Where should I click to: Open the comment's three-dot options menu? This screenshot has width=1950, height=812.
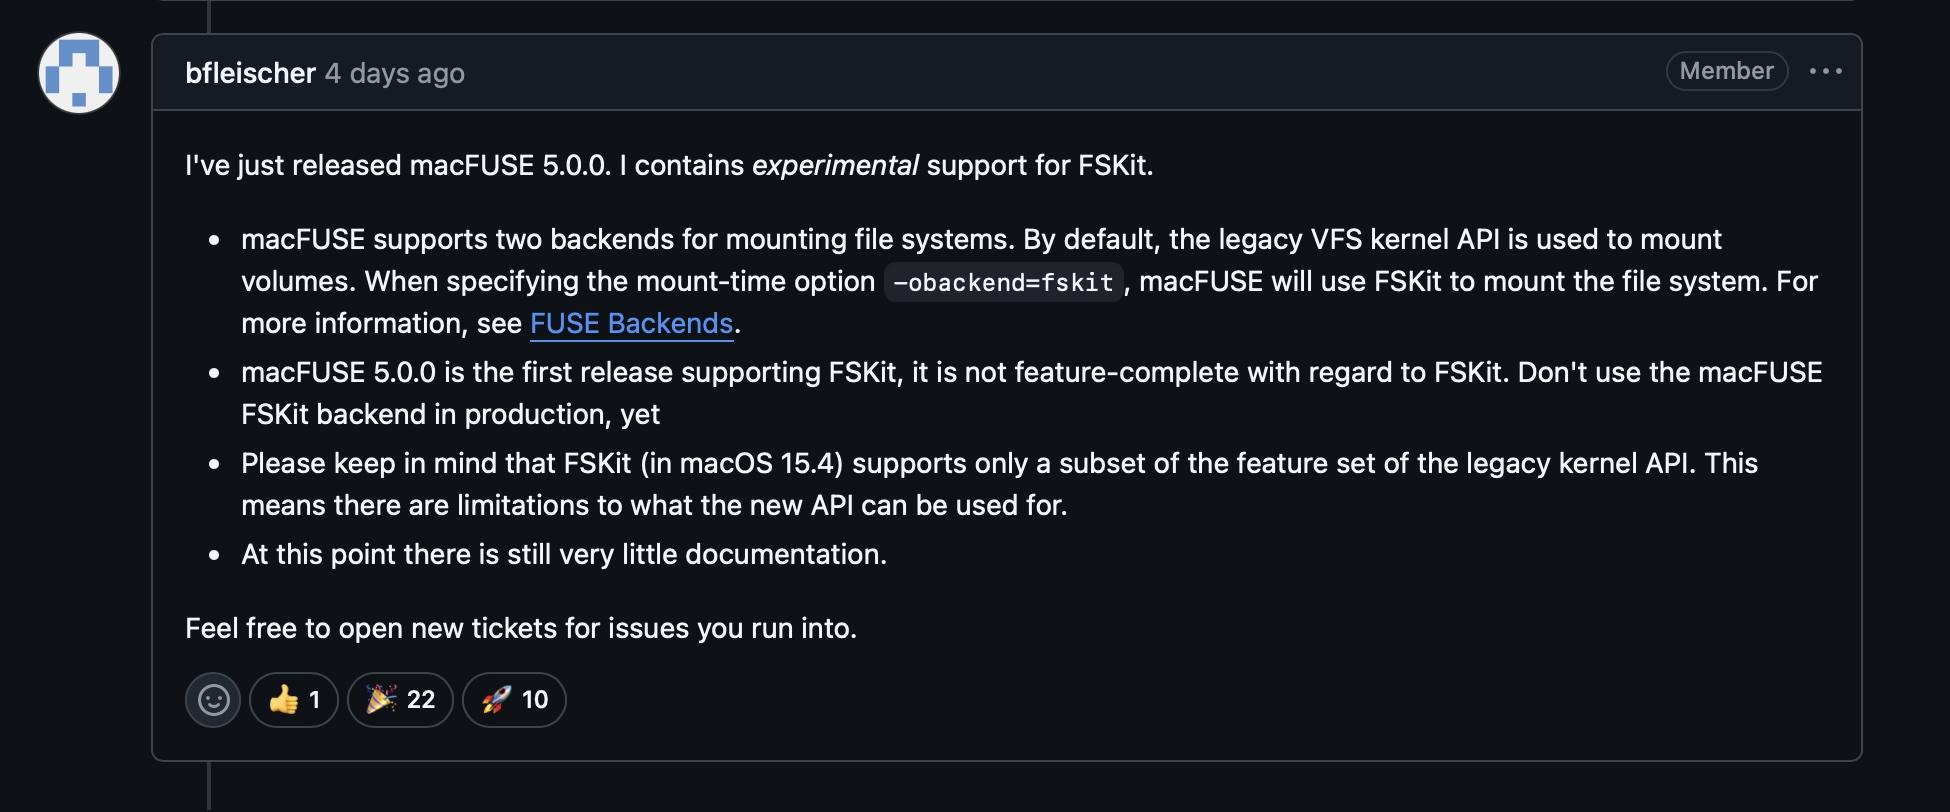(1825, 71)
